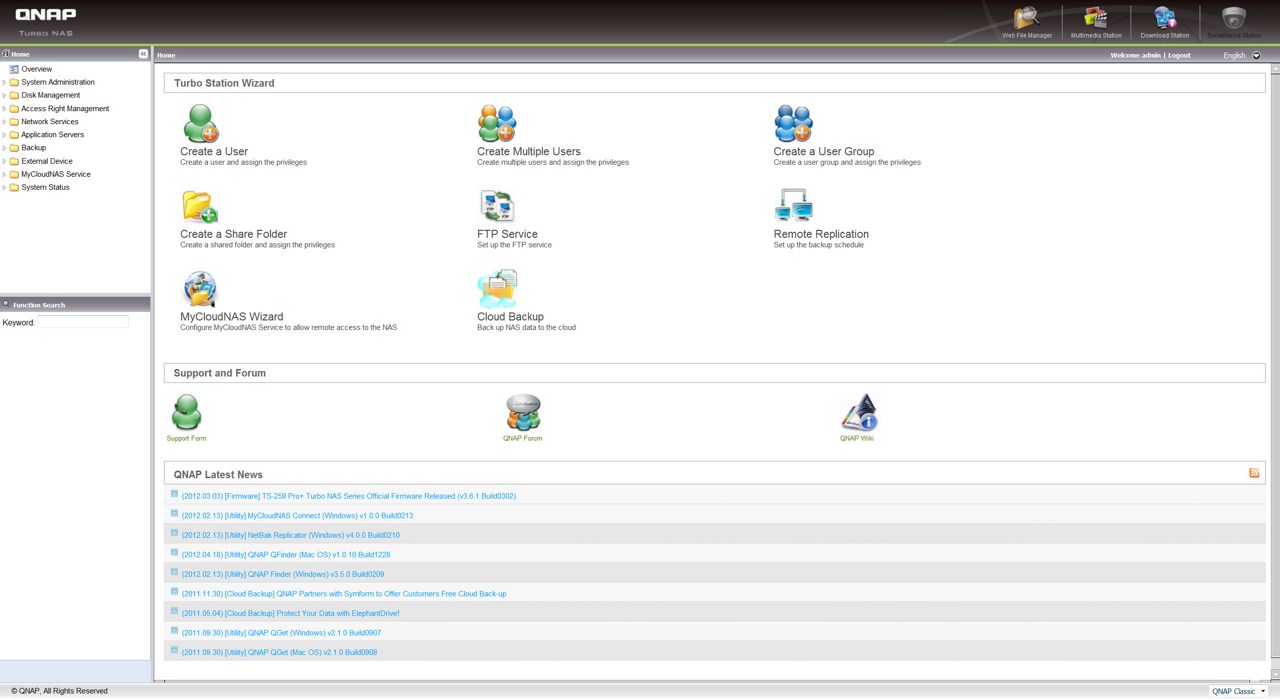Click the Home breadcrumb in content header
The height and width of the screenshot is (699, 1280).
click(x=166, y=55)
